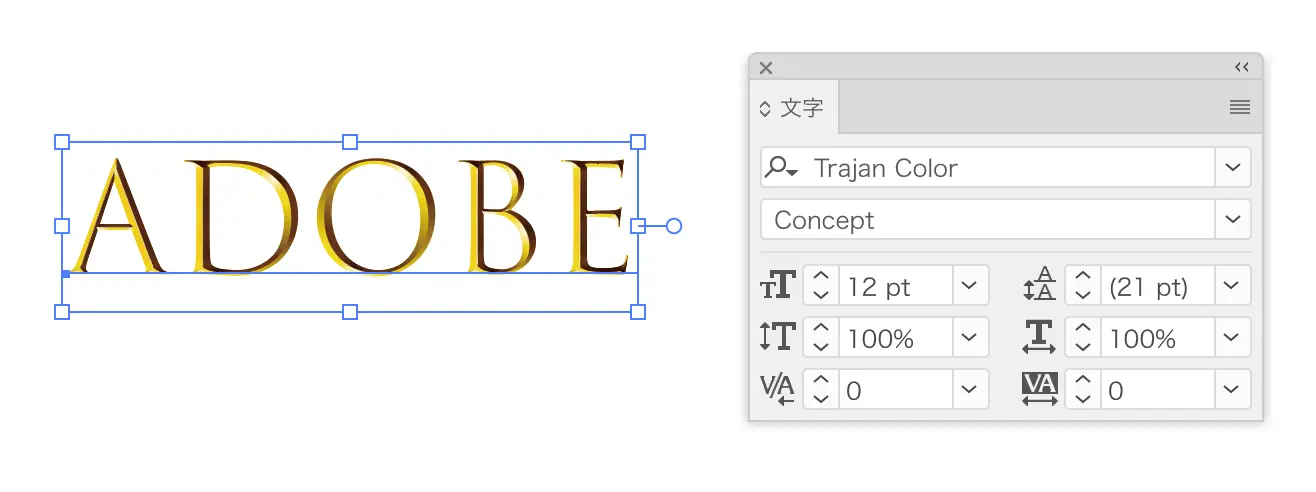Image resolution: width=1316 pixels, height=492 pixels.
Task: Click the horizontal scale icon
Action: 1040,337
